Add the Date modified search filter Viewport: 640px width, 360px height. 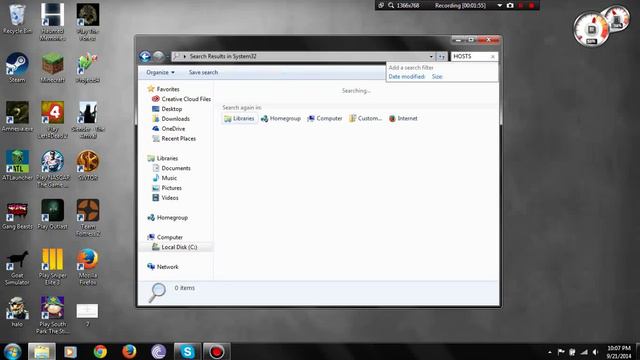coord(407,77)
